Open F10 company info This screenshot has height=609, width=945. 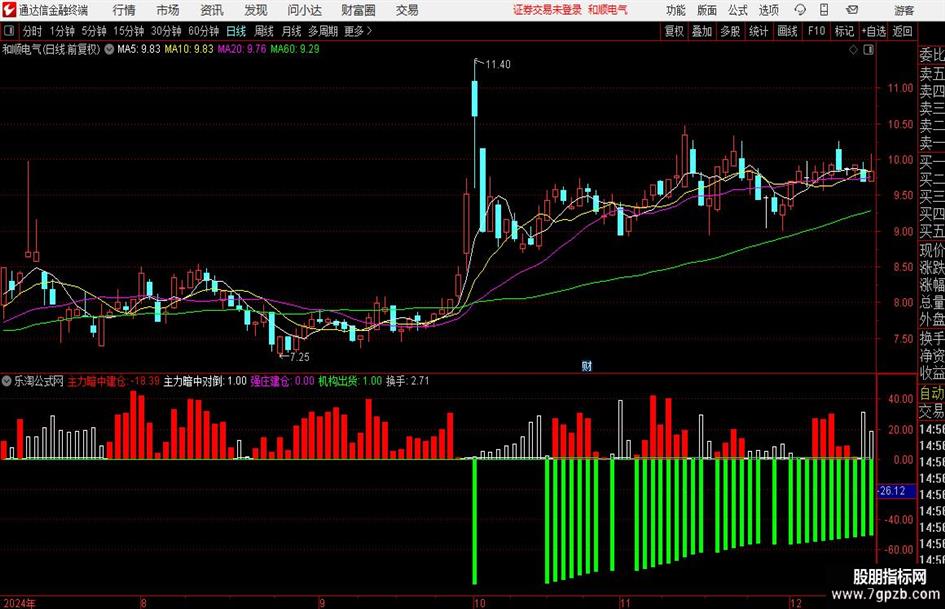(x=816, y=31)
